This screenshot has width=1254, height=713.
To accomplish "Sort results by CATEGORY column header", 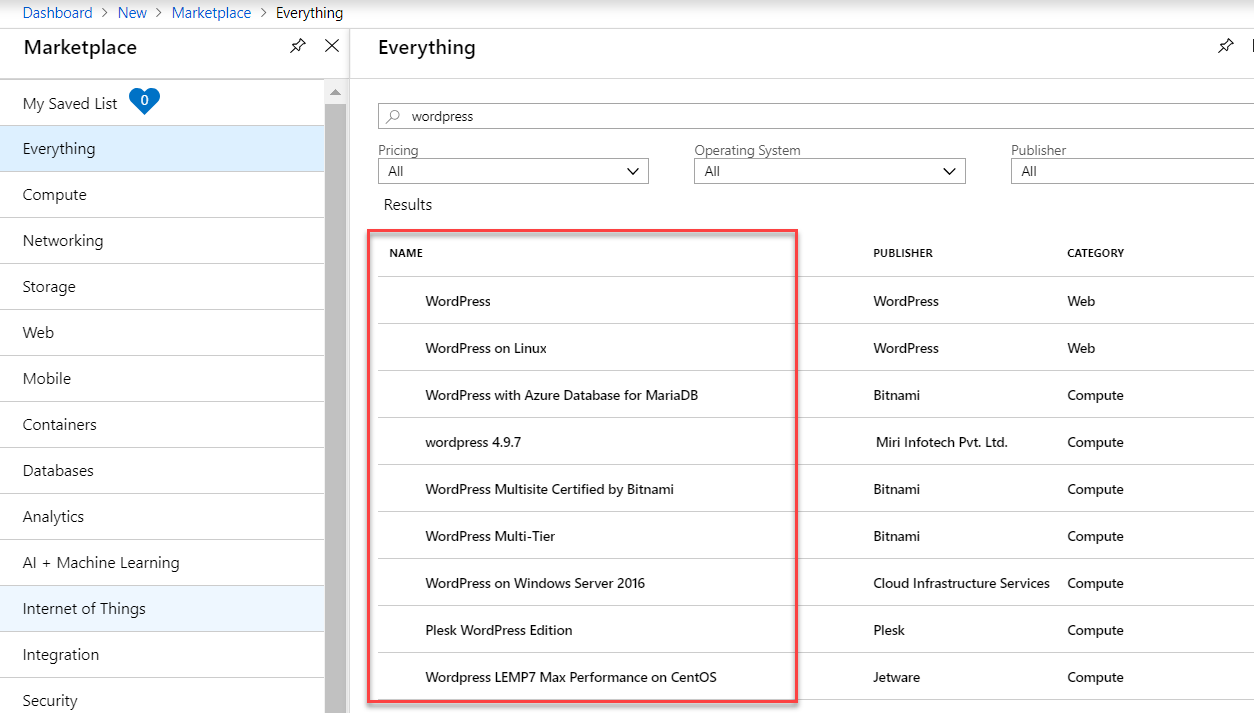I will pyautogui.click(x=1096, y=253).
